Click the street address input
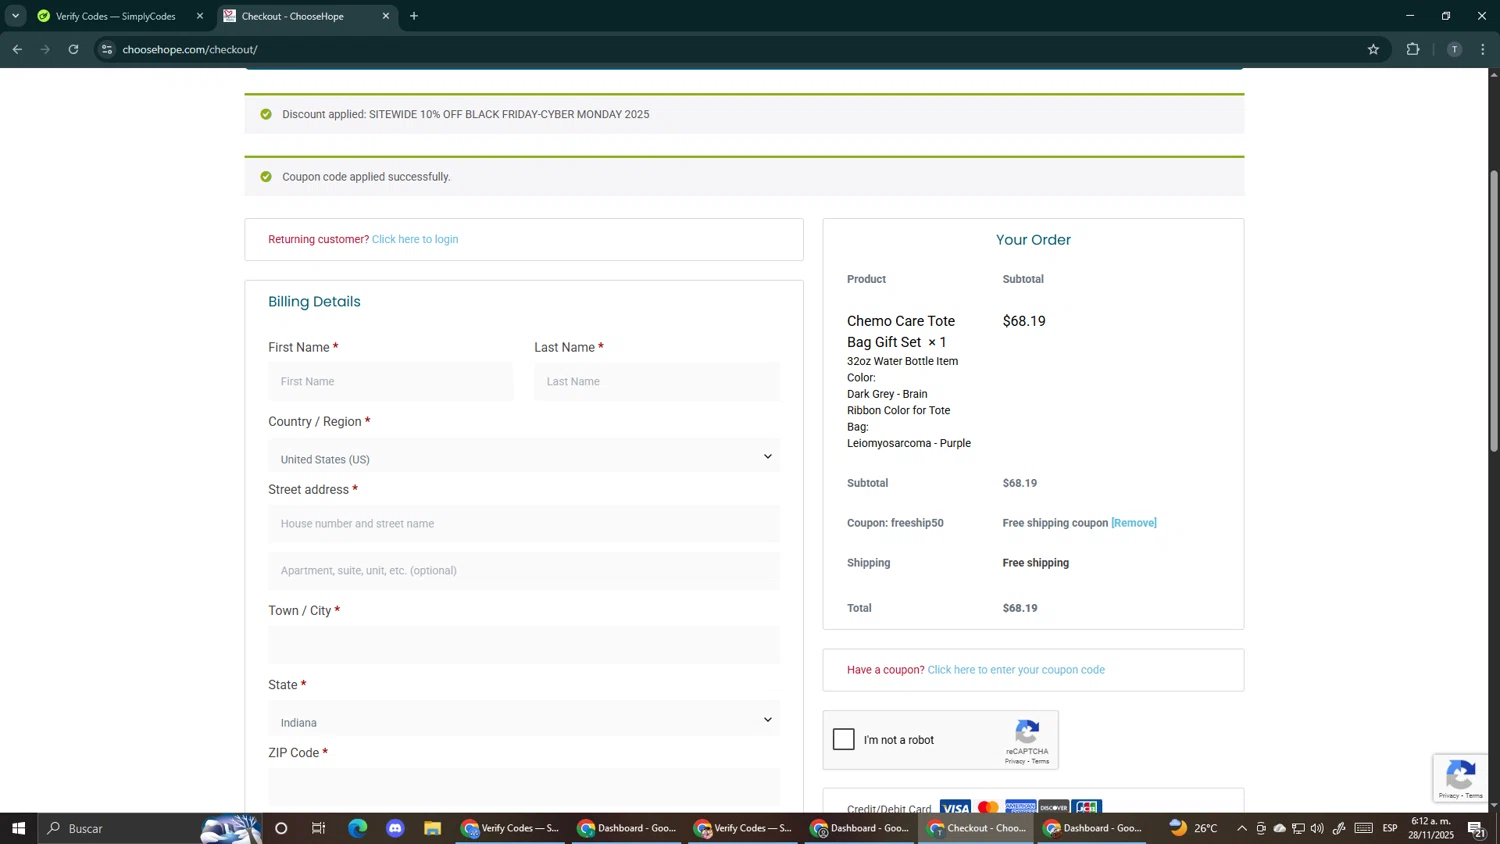The image size is (1500, 844). [x=524, y=524]
